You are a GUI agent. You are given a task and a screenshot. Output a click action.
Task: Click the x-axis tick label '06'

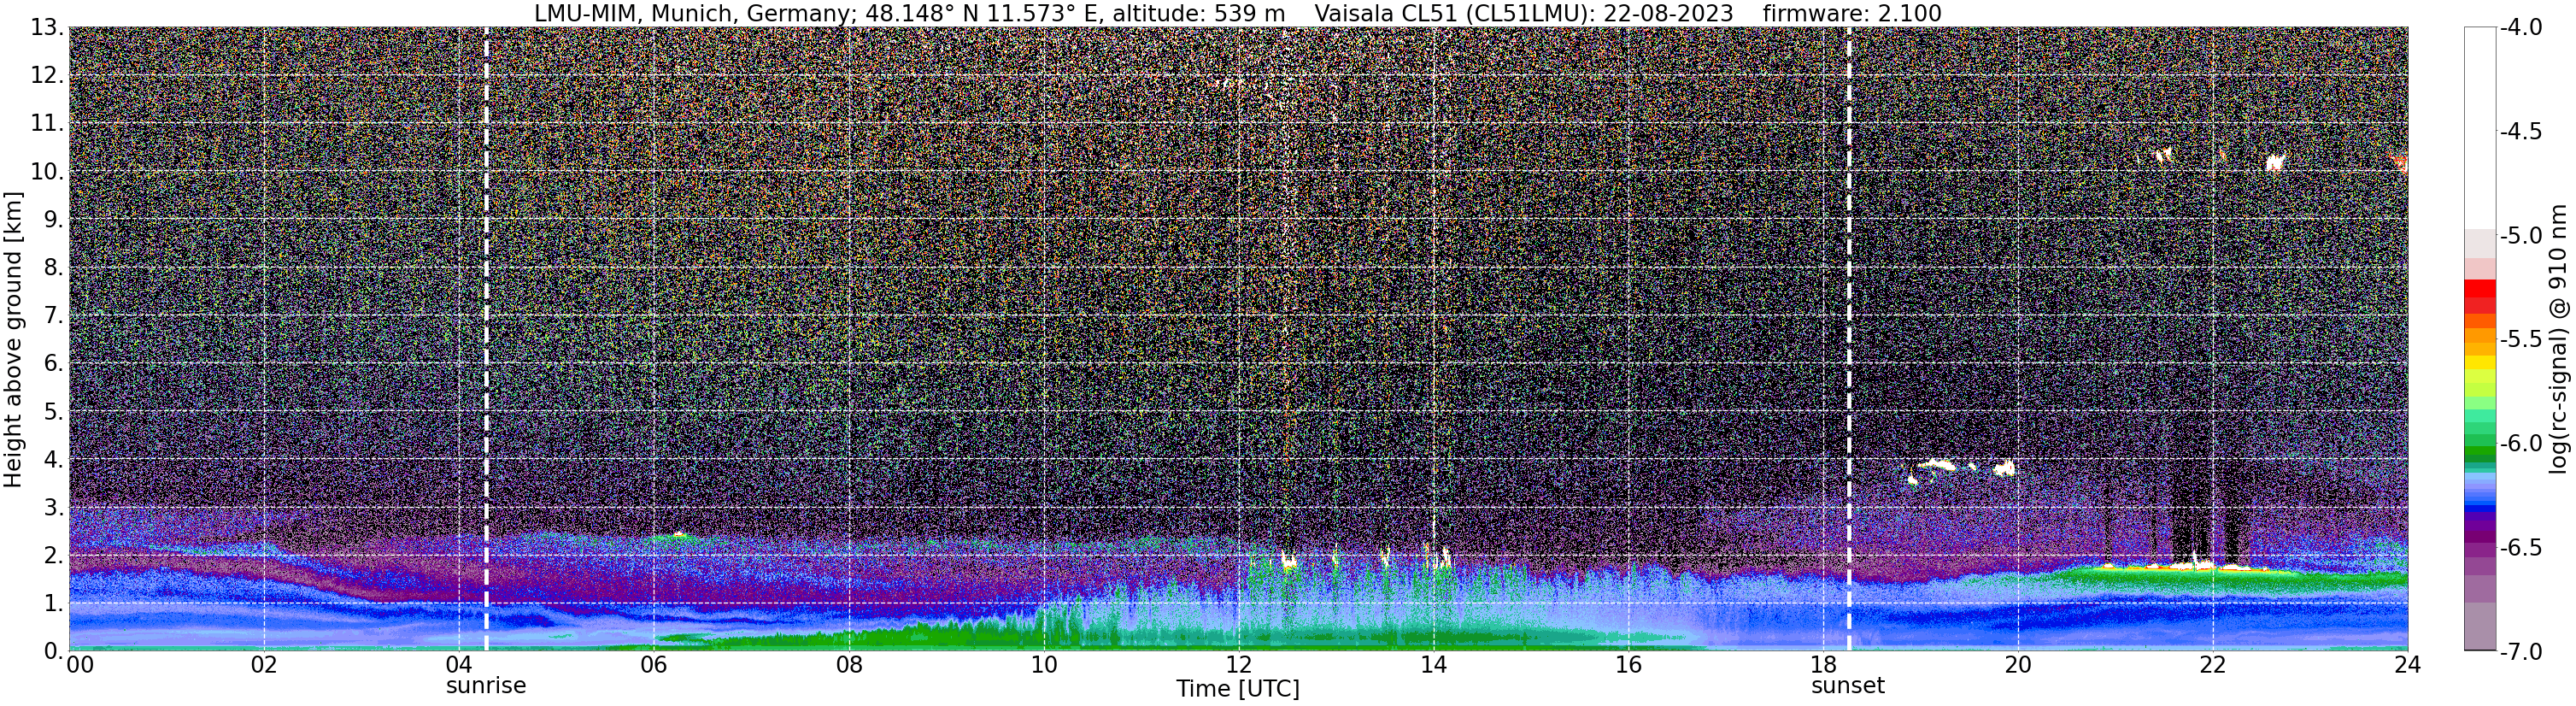coord(654,665)
